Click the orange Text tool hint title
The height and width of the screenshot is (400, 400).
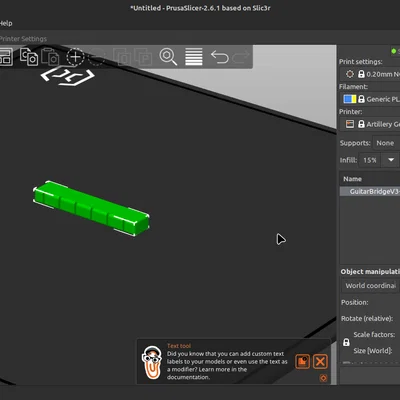tap(179, 346)
